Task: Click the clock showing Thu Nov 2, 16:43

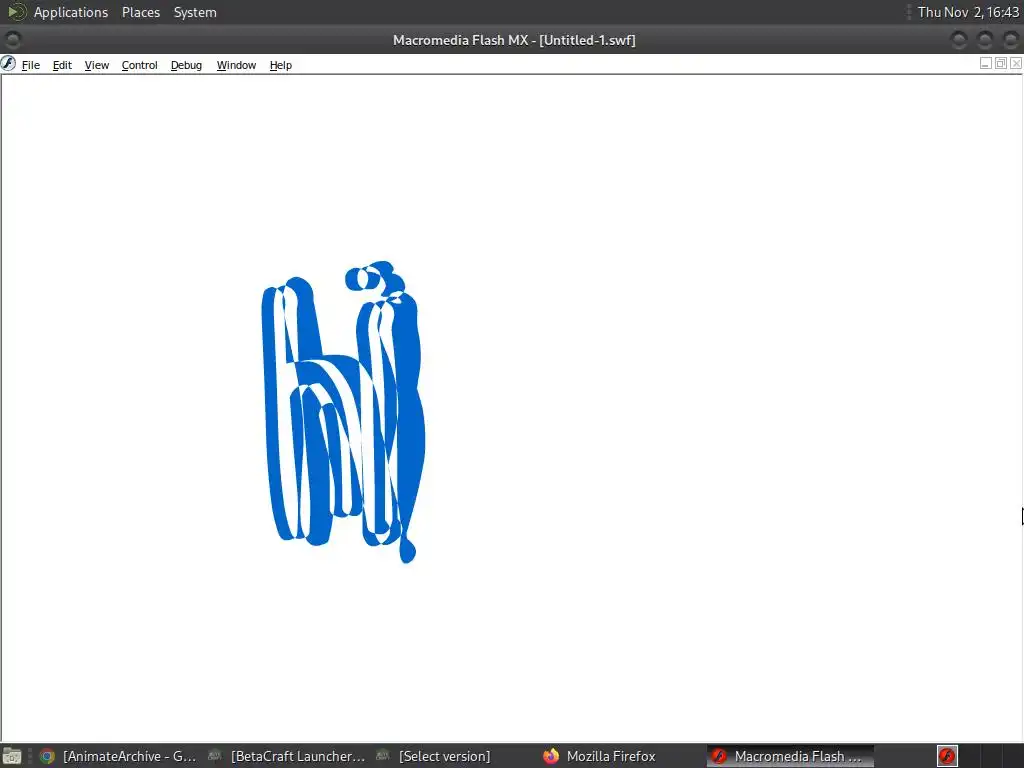Action: (x=968, y=12)
